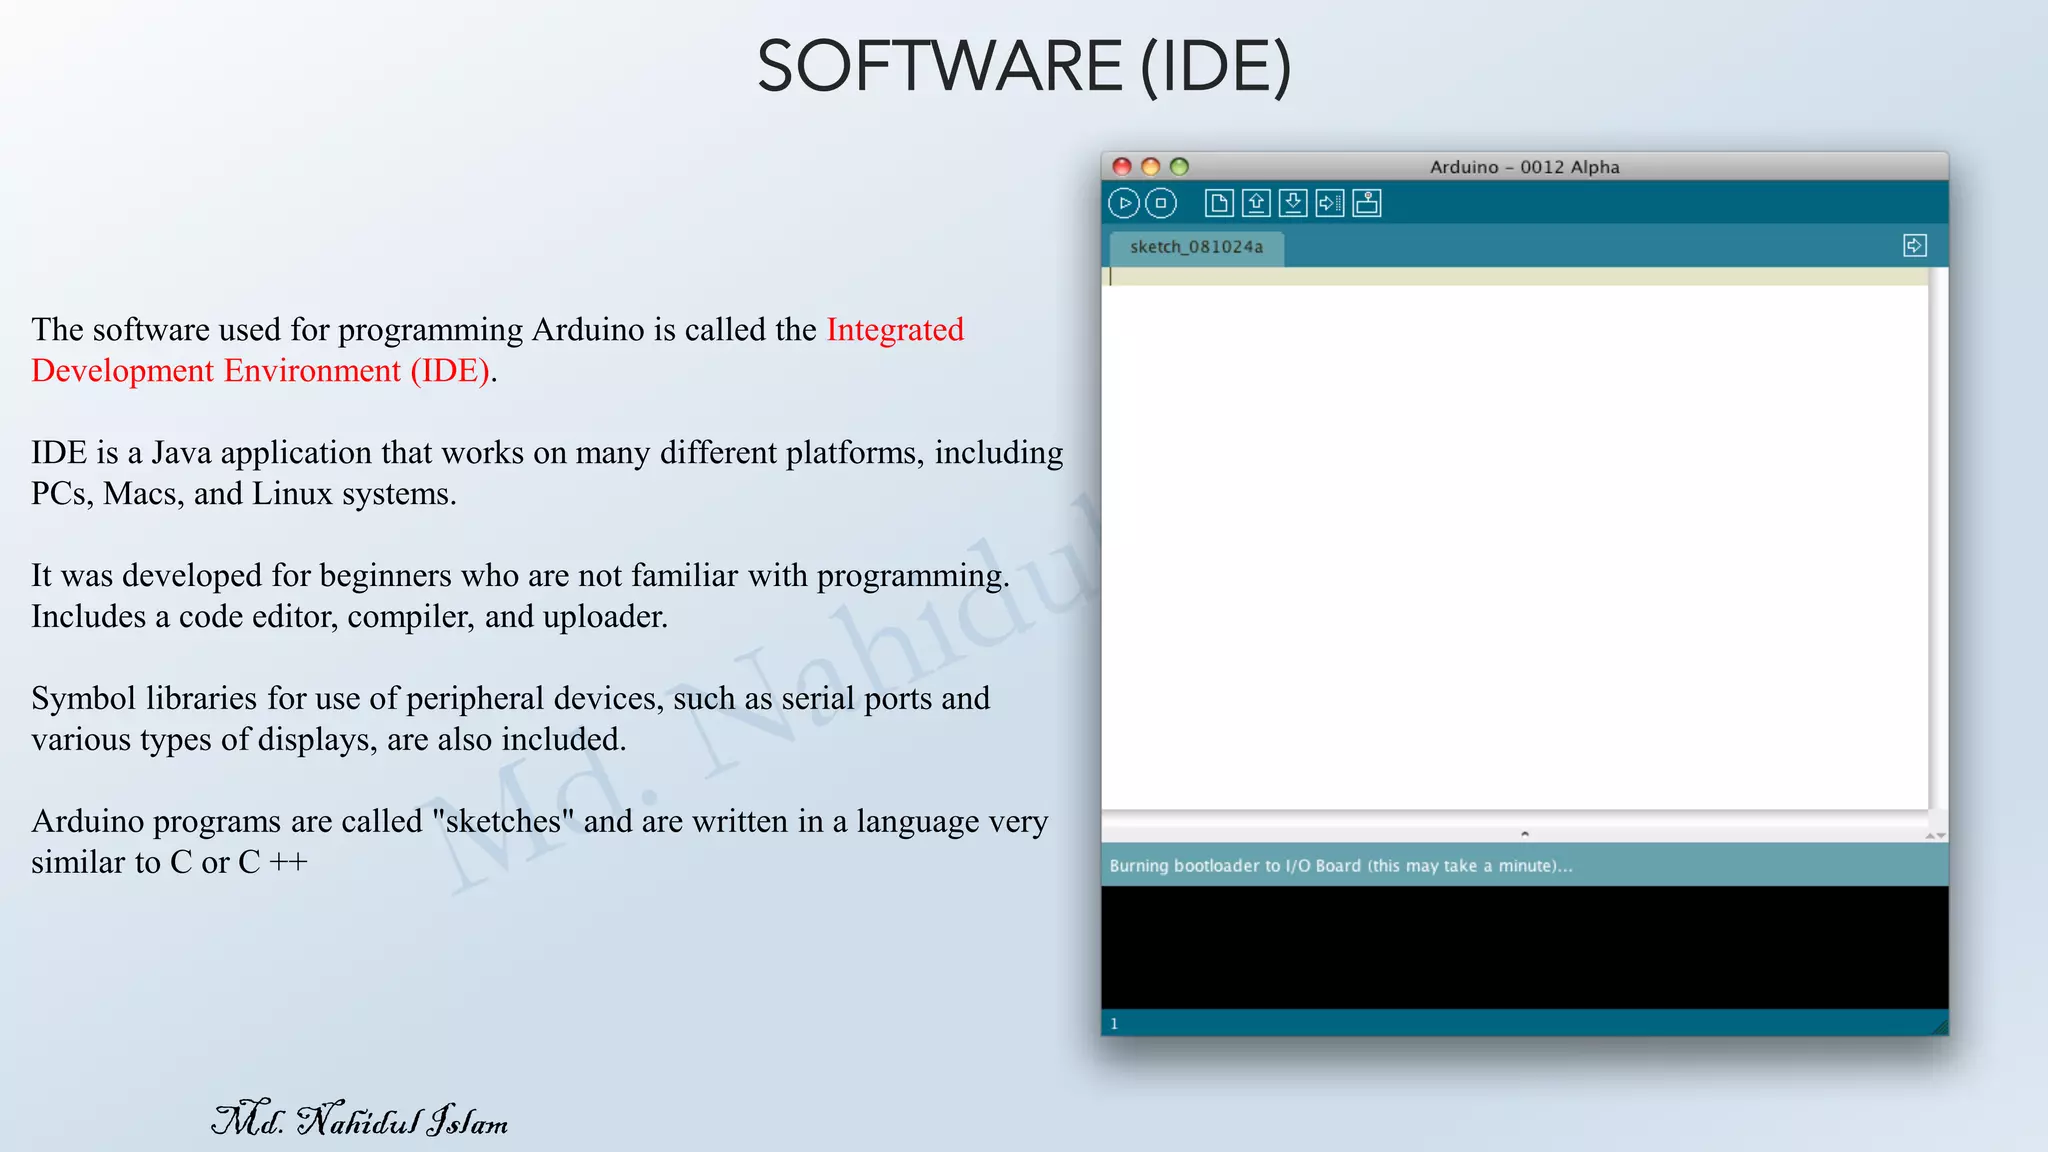Select the sketch_081024a tab
The height and width of the screenshot is (1152, 2048).
pos(1197,247)
